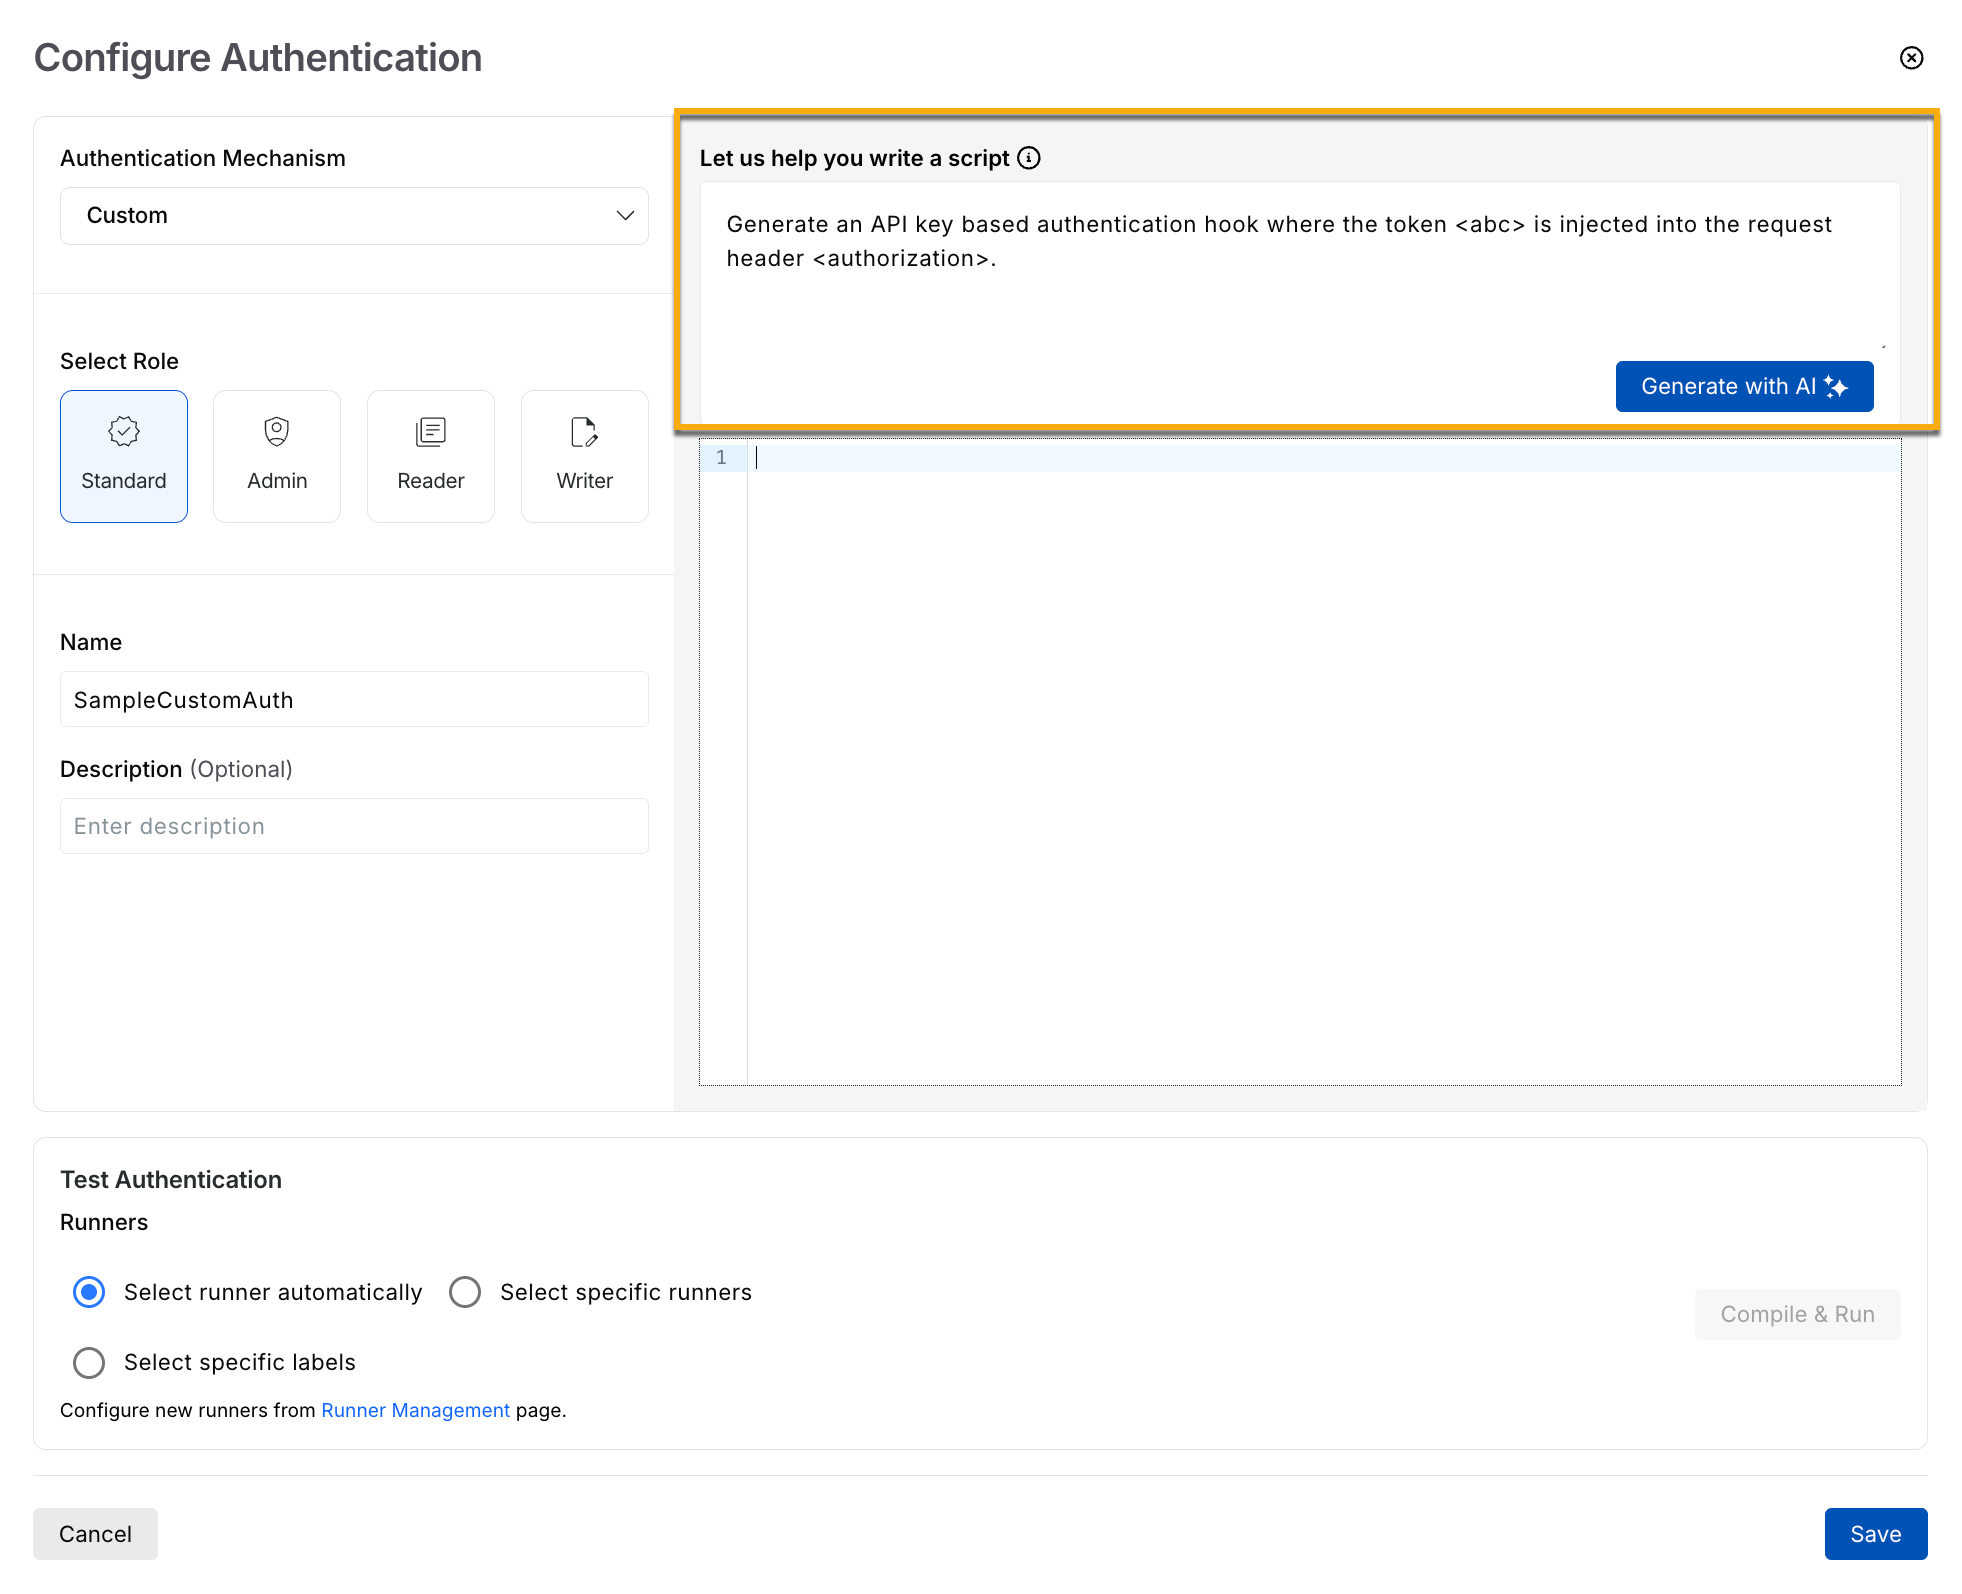
Task: Click into the code editor line 1
Action: coord(1323,458)
